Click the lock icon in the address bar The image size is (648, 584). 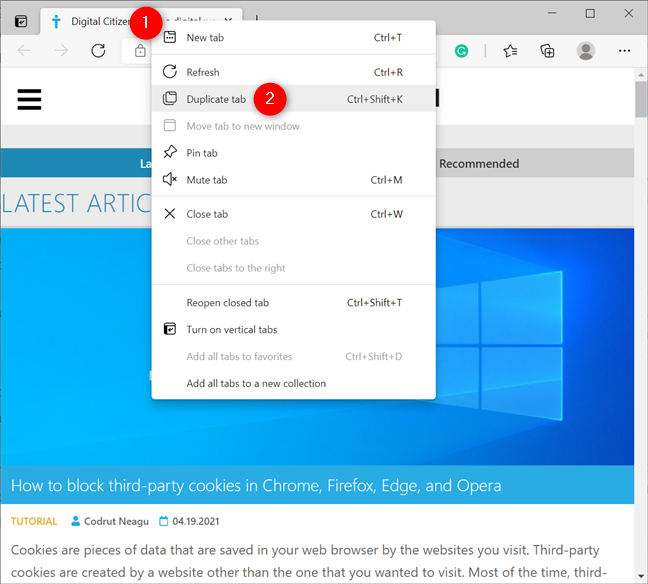140,51
